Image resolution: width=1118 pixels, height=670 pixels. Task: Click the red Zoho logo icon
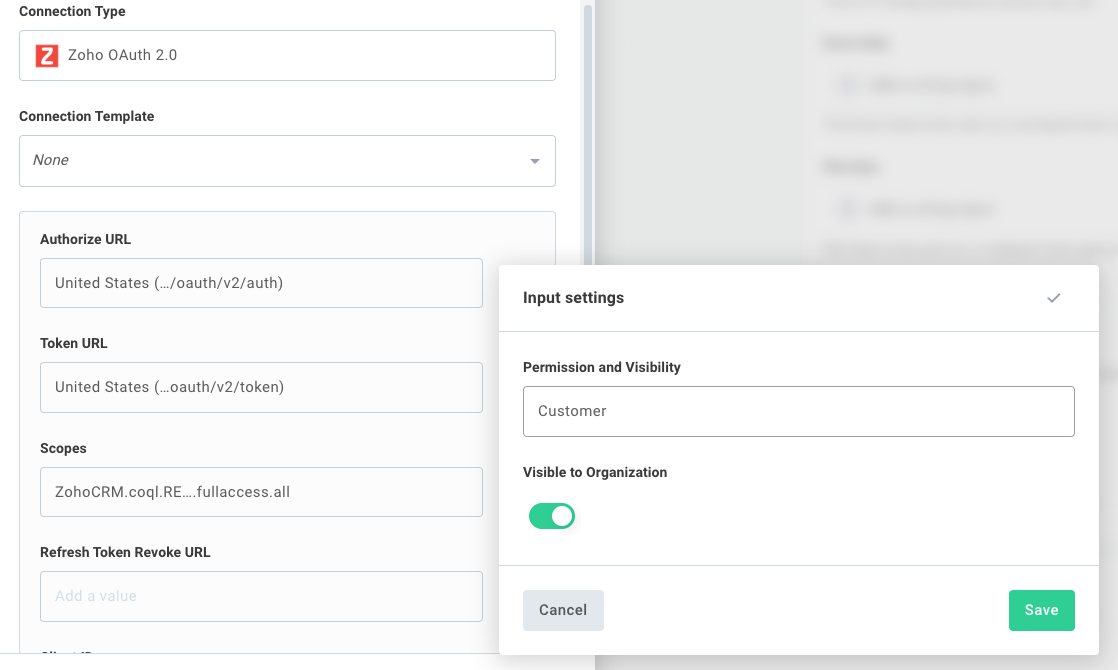pyautogui.click(x=45, y=55)
